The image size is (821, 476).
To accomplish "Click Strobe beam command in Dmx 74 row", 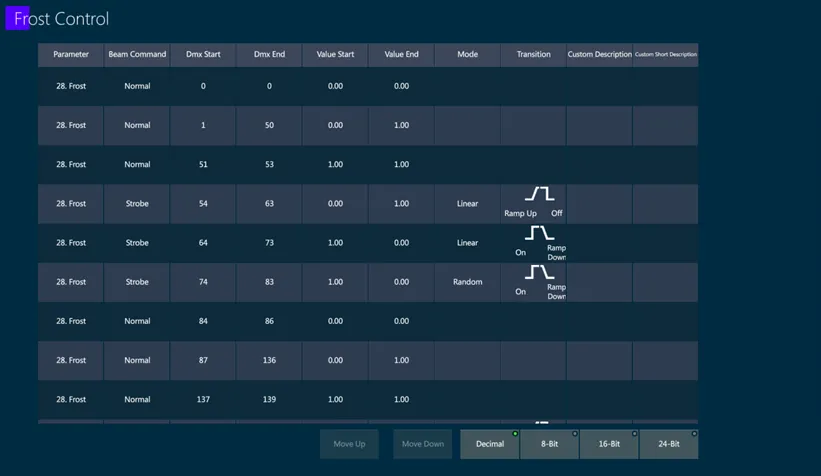I will pos(137,282).
